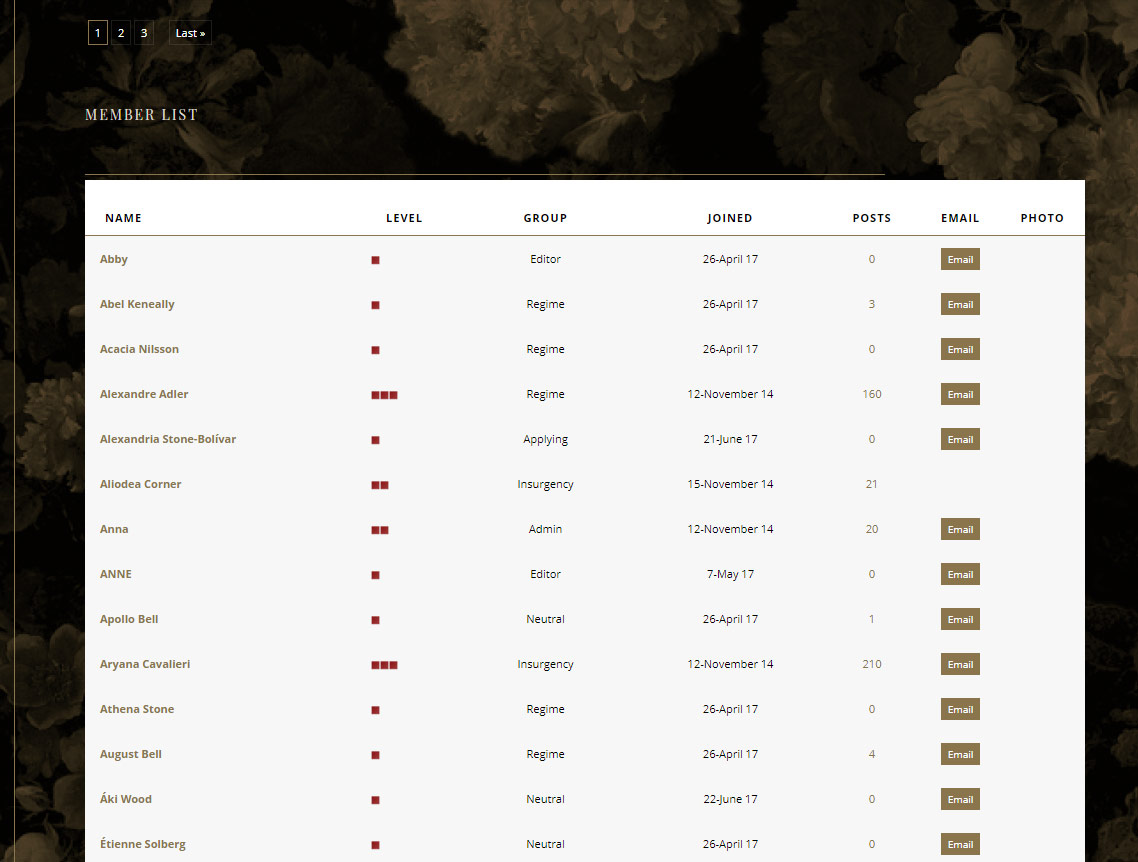Click Abby's single-square level icon
The image size is (1138, 862).
coord(375,260)
